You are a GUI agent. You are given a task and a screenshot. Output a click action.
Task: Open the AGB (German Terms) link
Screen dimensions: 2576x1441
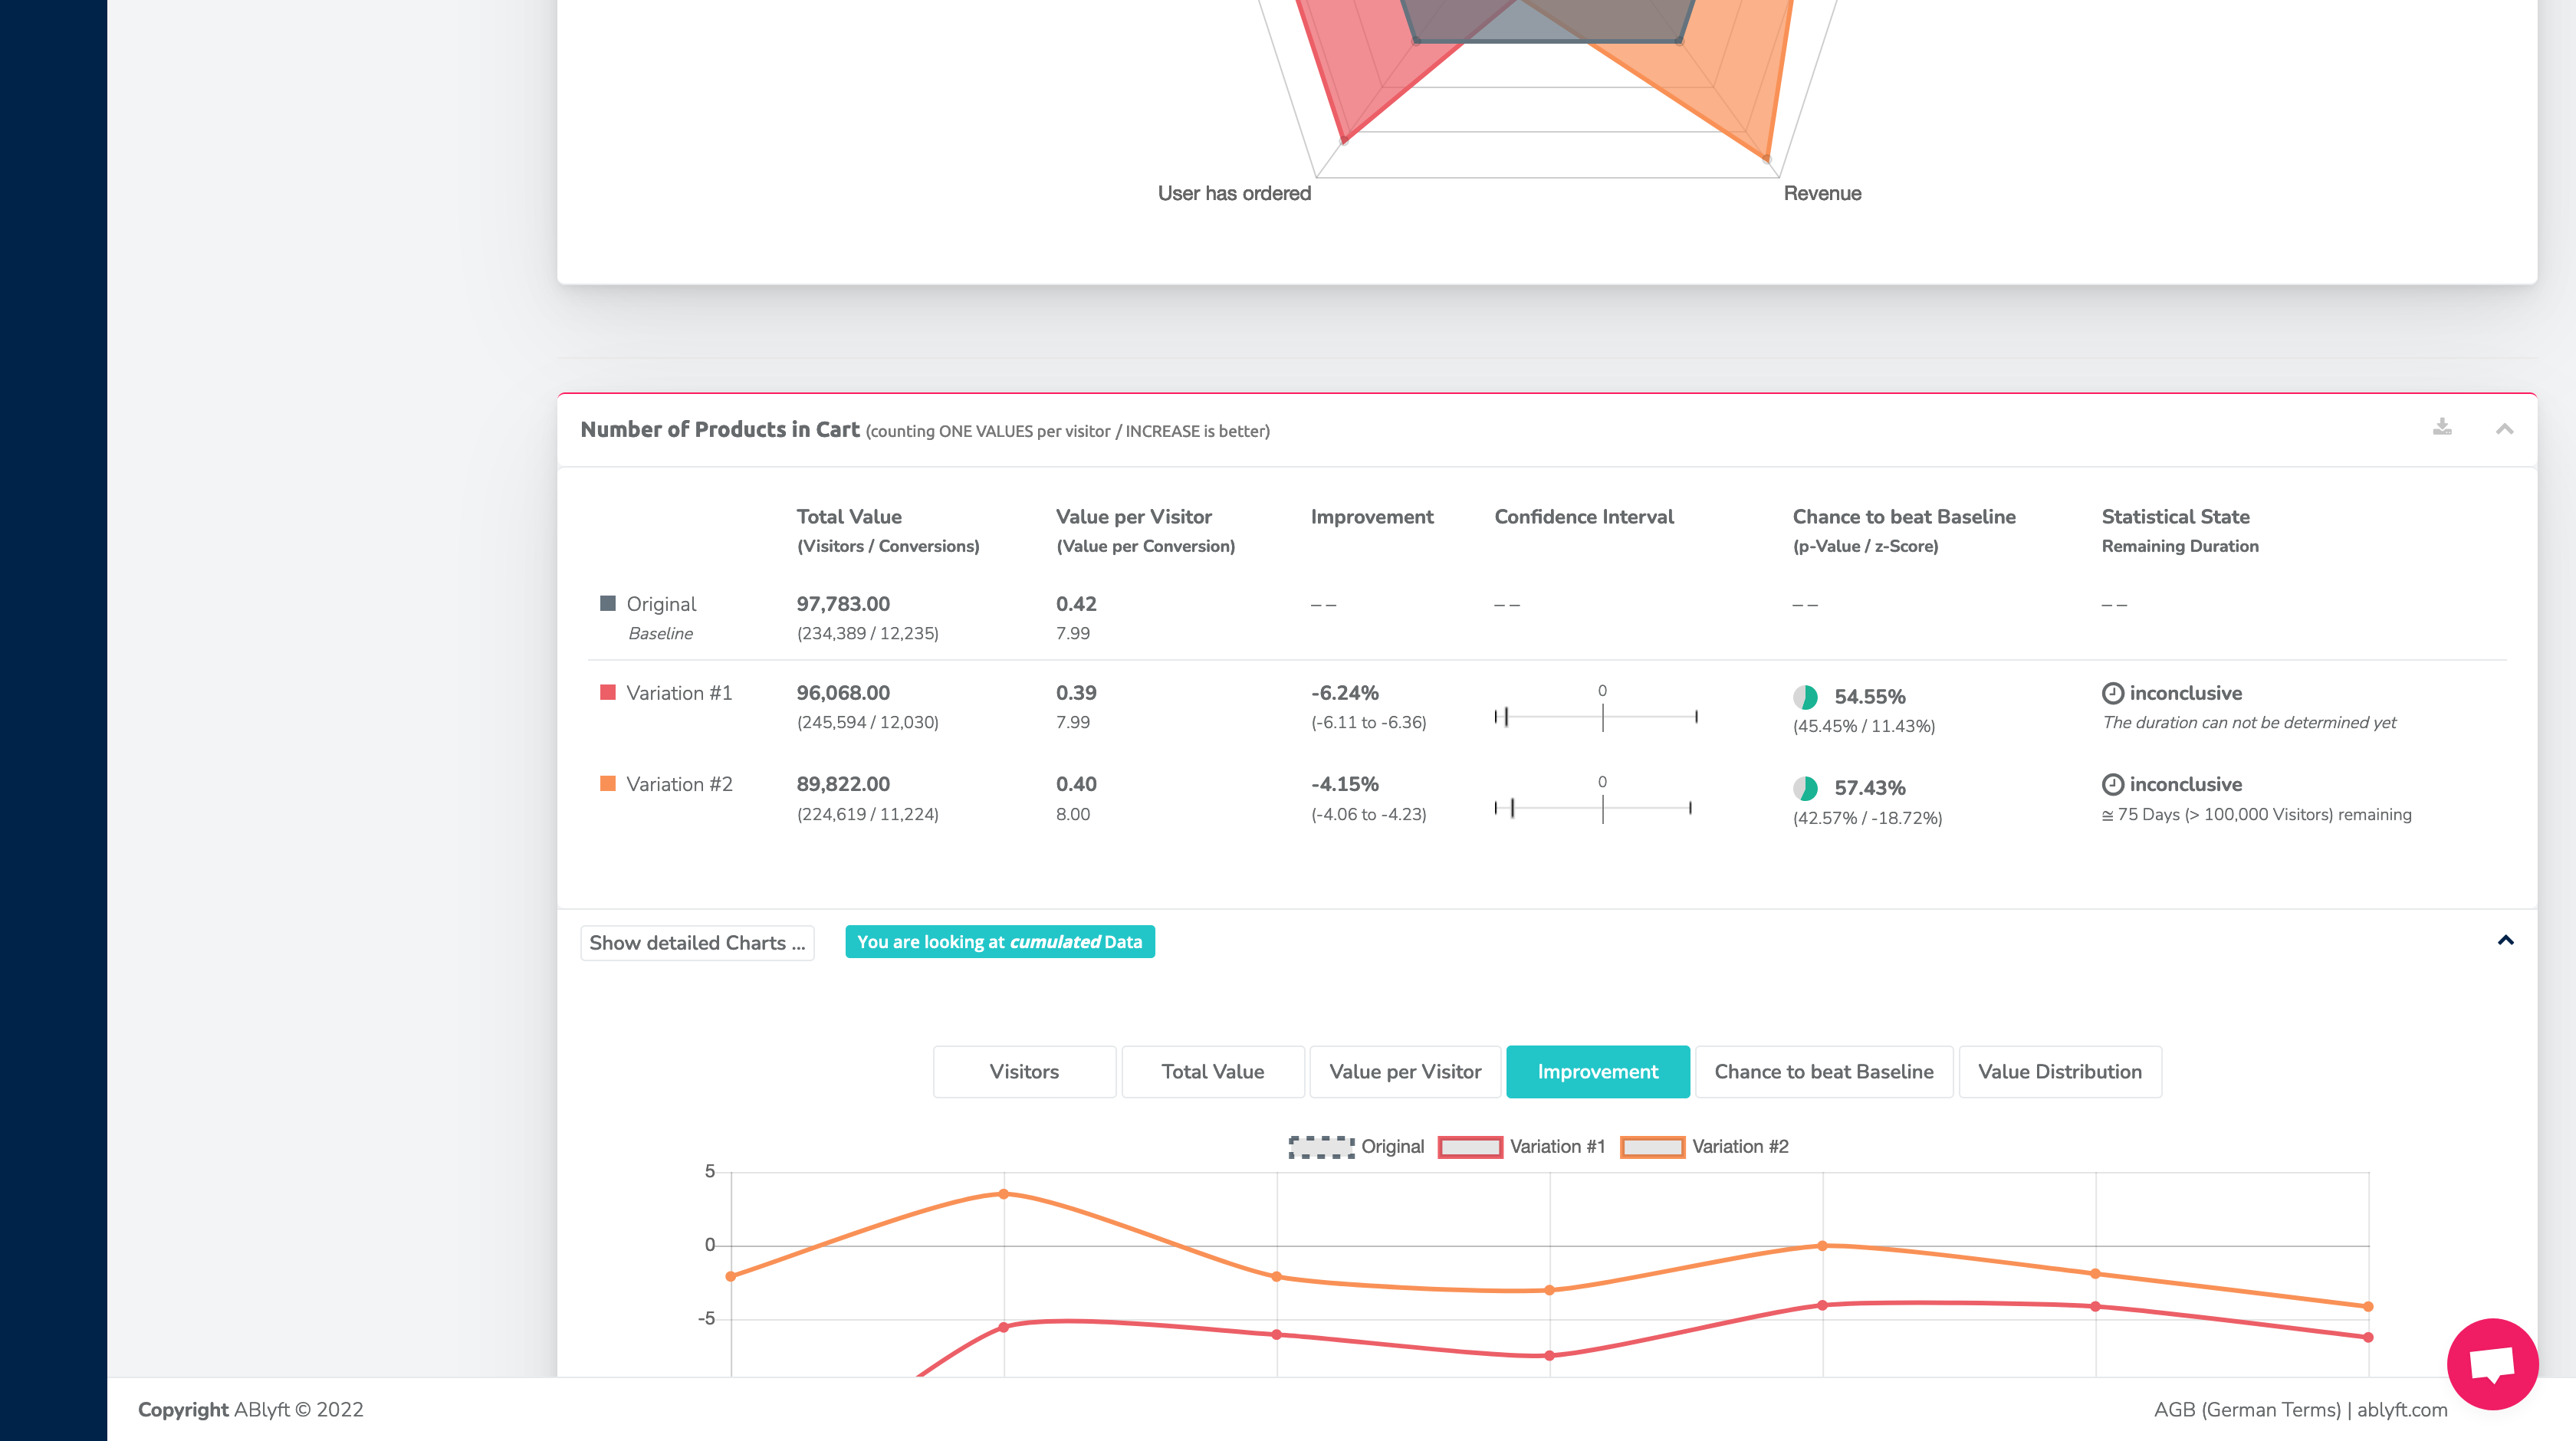2246,1409
